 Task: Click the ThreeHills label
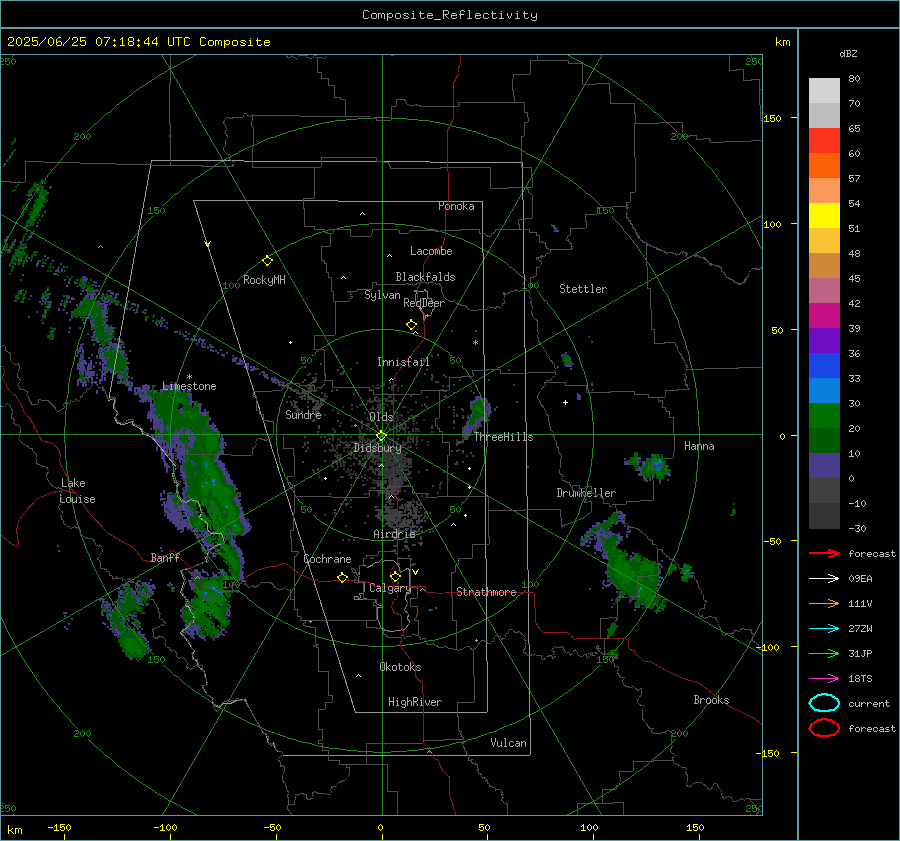tap(503, 437)
